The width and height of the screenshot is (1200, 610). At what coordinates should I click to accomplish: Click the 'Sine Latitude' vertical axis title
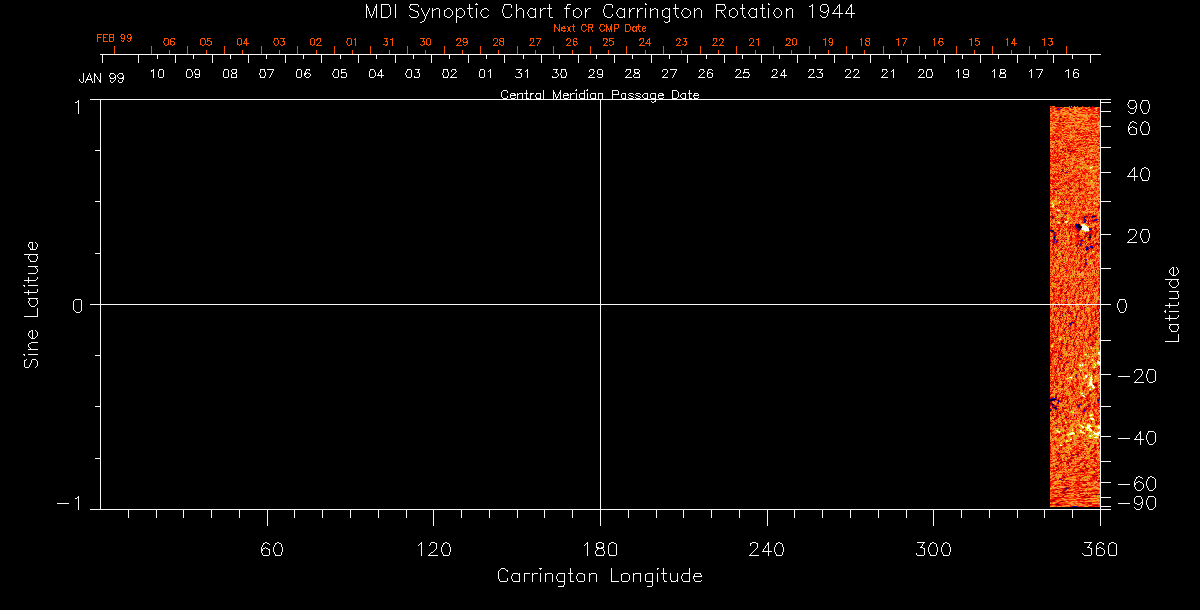point(32,304)
